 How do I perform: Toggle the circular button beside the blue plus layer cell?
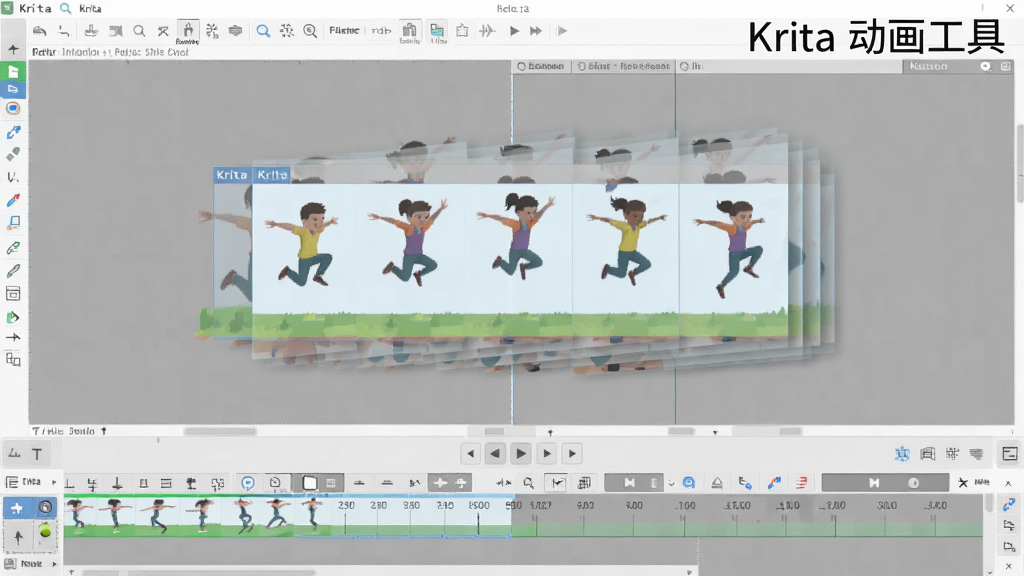click(x=45, y=507)
